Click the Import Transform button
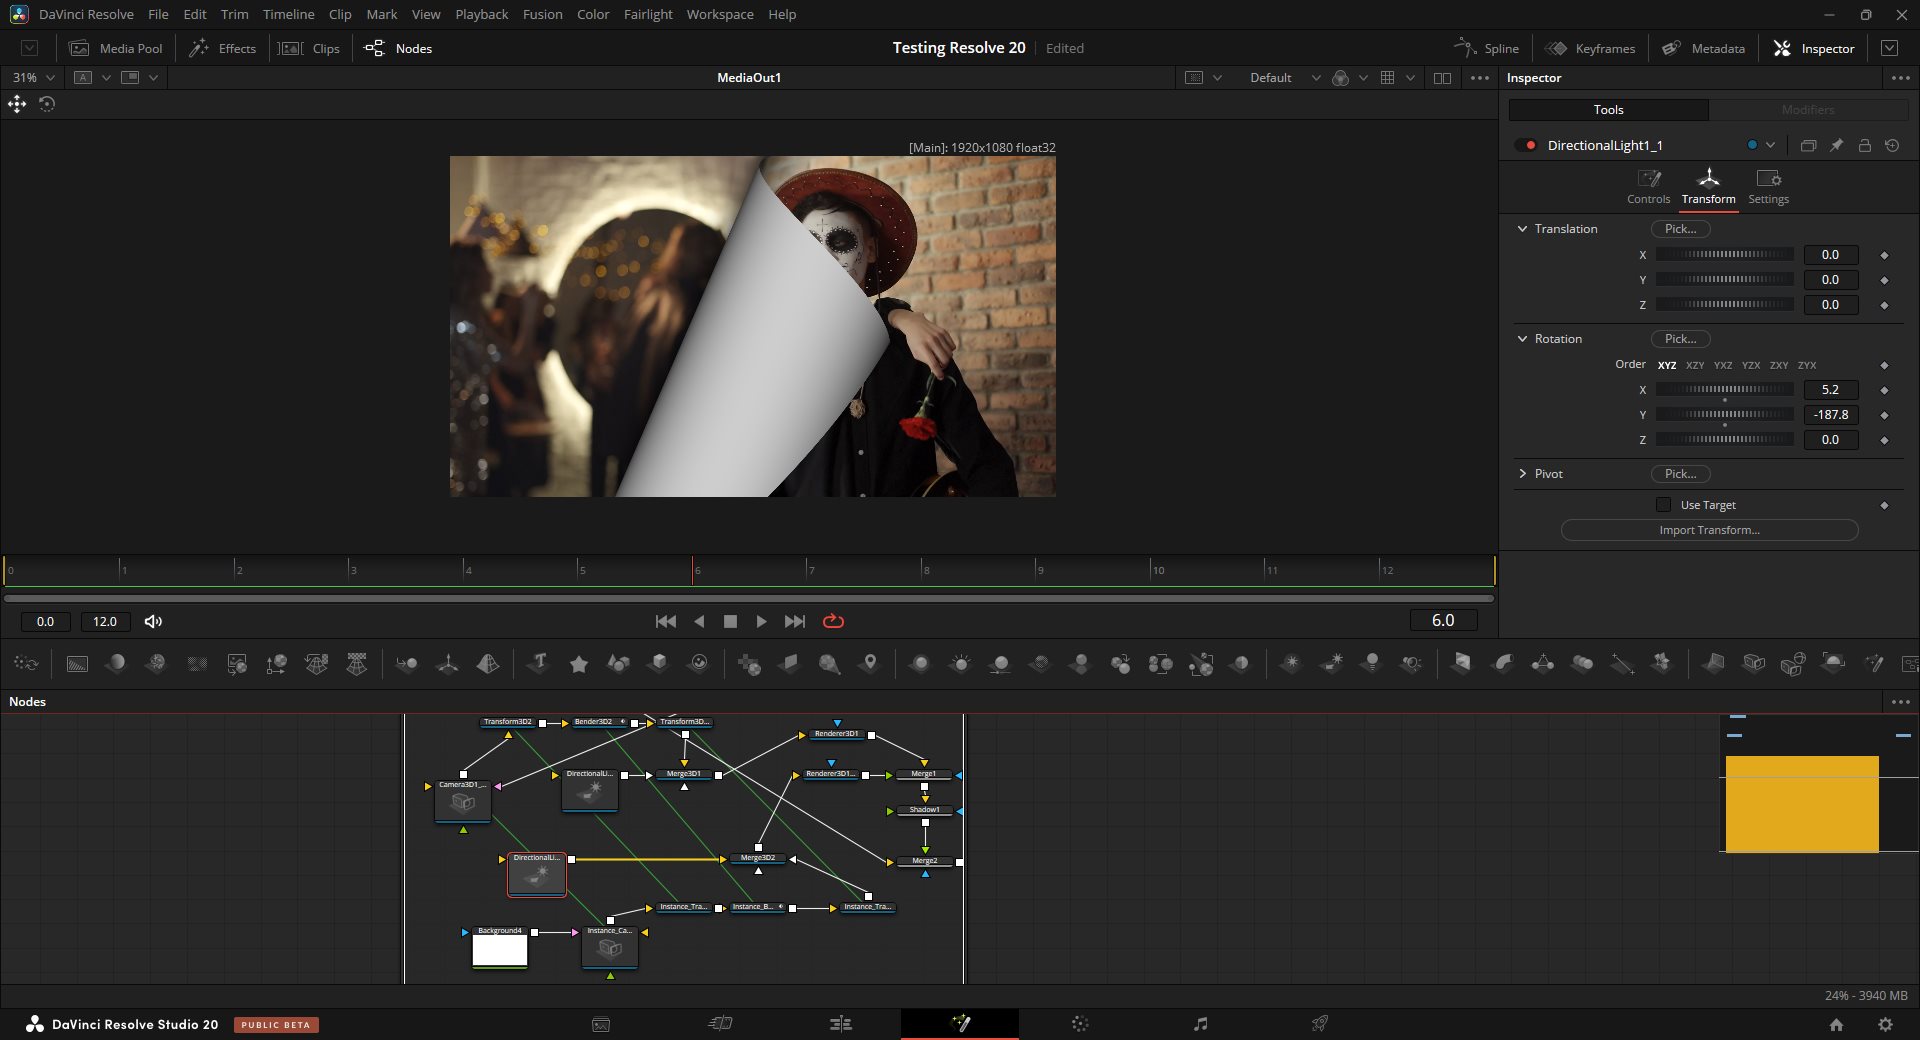Image resolution: width=1920 pixels, height=1040 pixels. 1709,530
